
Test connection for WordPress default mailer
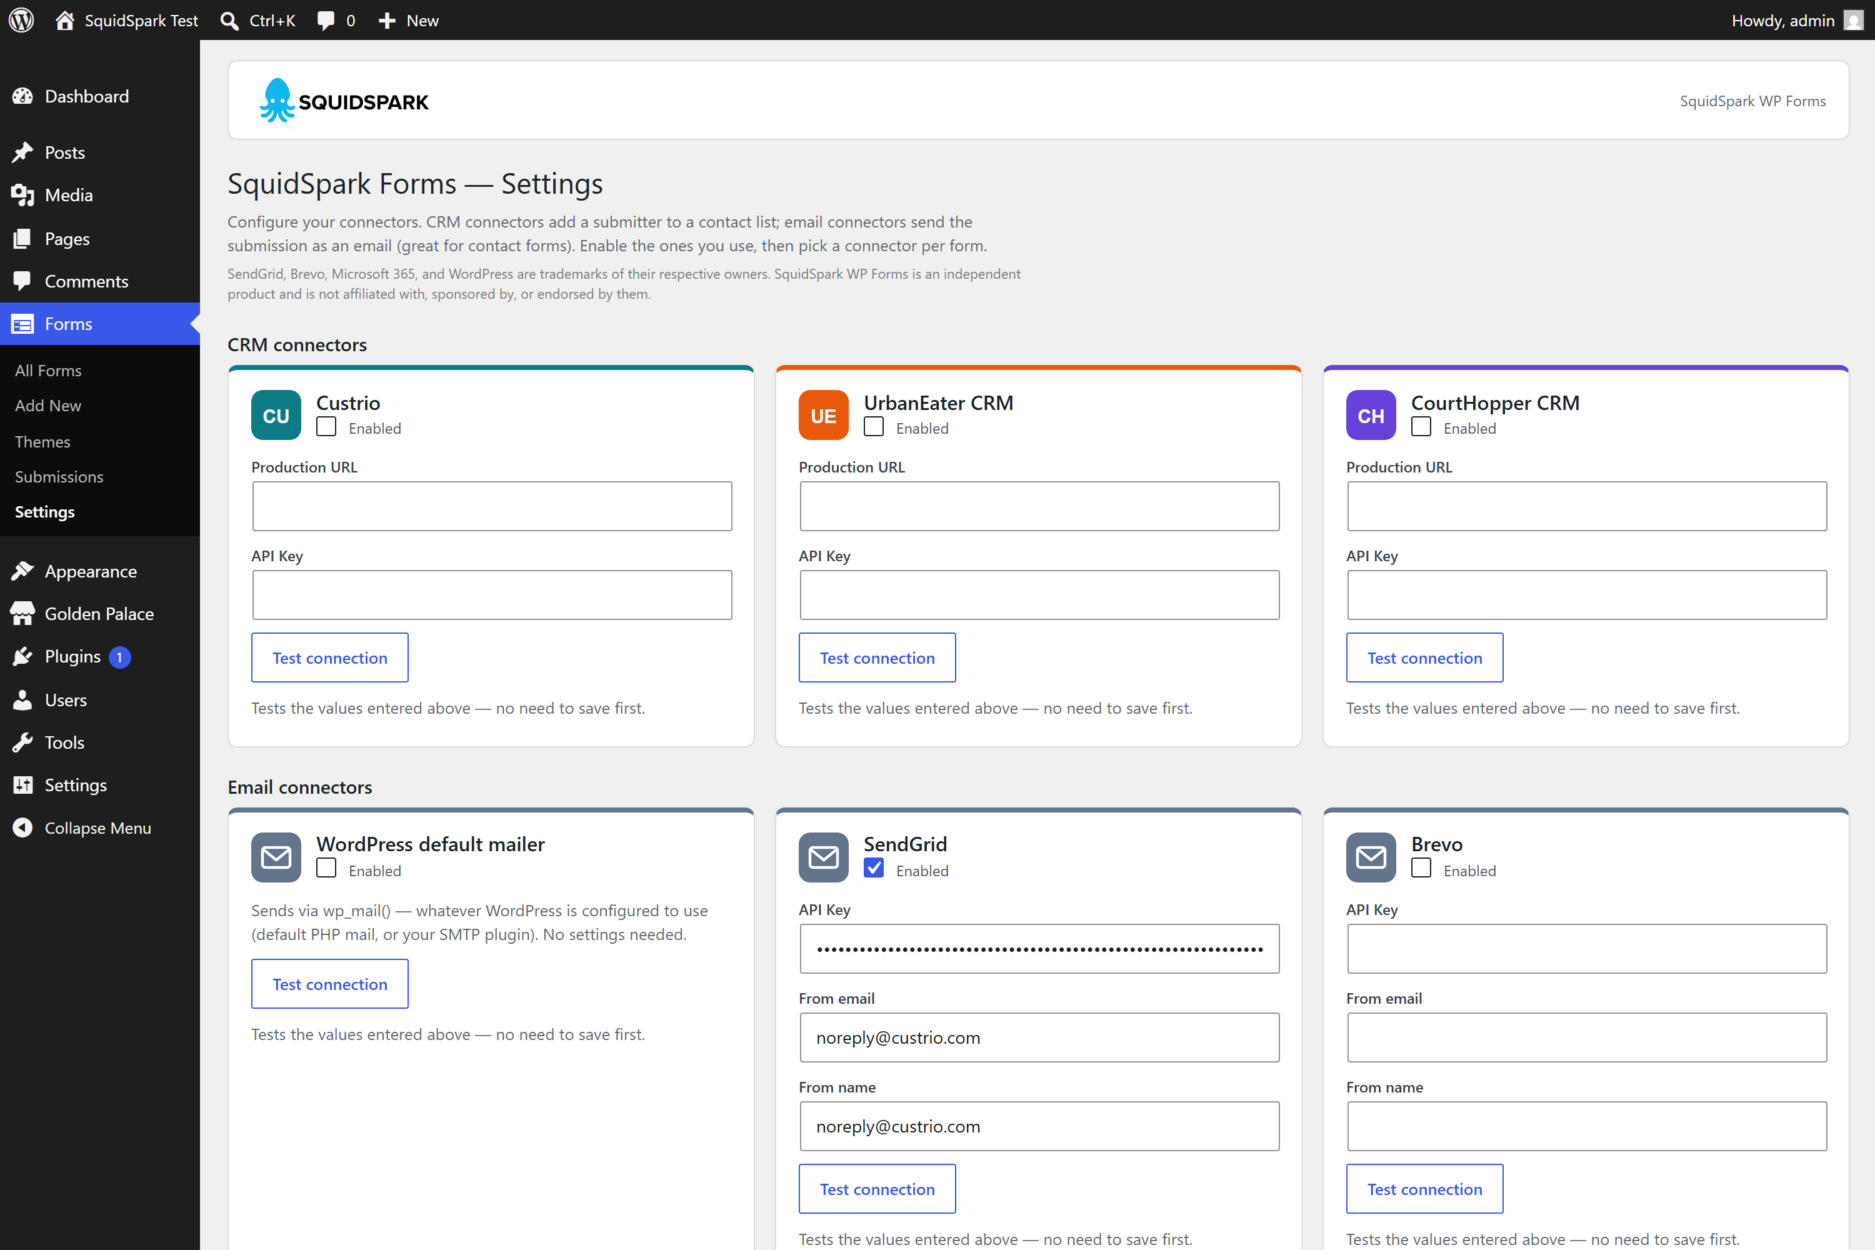pyautogui.click(x=329, y=984)
